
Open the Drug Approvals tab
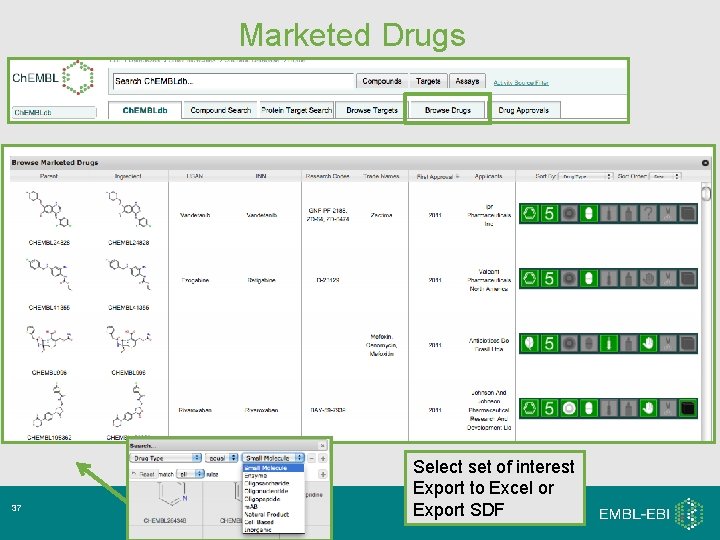pyautogui.click(x=523, y=110)
